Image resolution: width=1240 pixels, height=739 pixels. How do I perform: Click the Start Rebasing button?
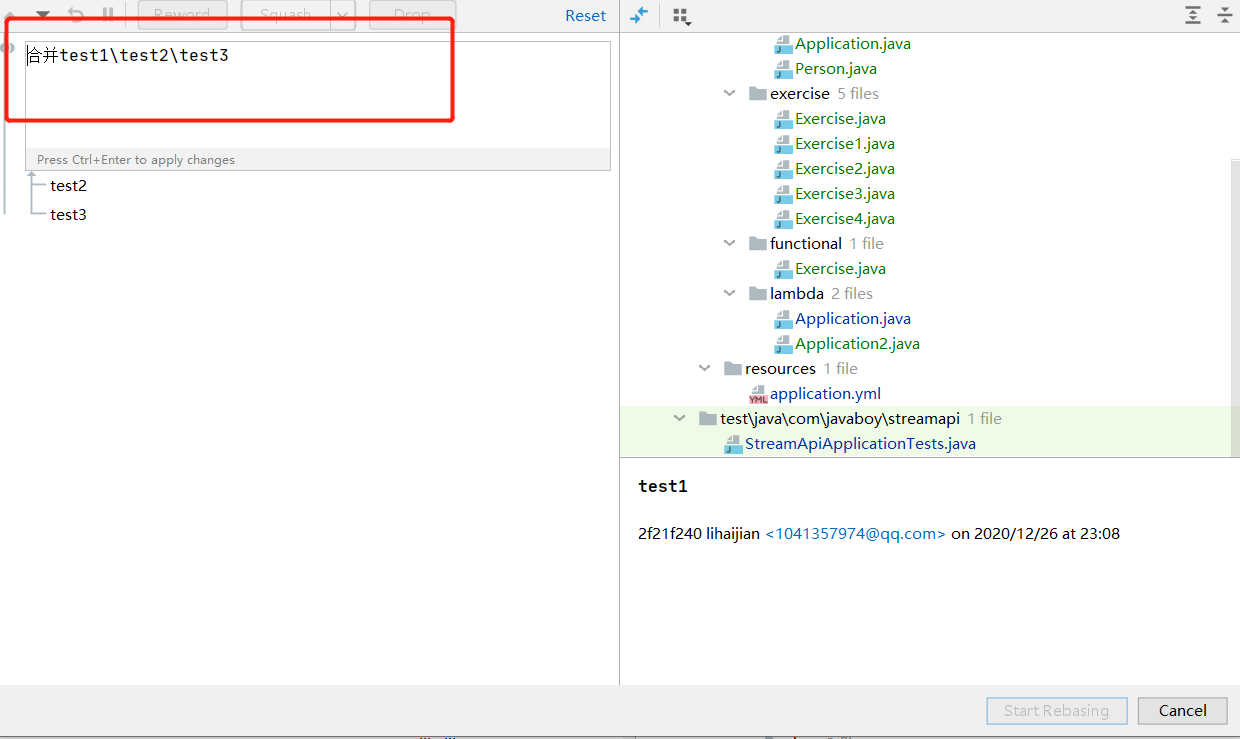pos(1056,710)
